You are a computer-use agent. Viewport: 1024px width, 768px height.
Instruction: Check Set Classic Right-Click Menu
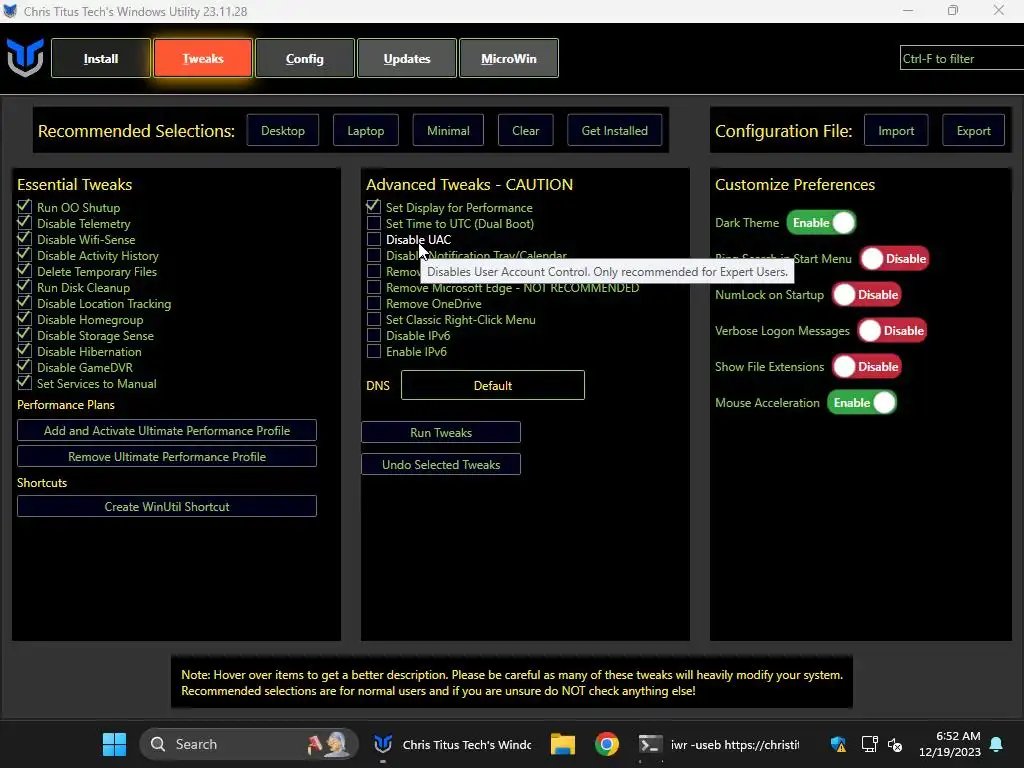374,319
